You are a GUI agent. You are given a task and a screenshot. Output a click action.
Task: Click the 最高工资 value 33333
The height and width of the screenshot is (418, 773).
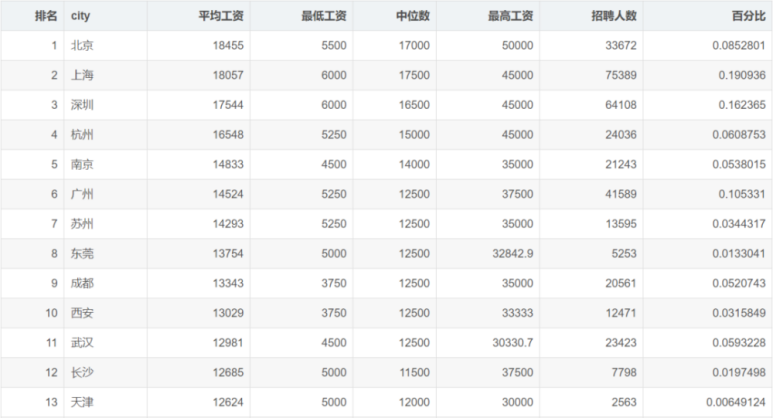tap(518, 313)
